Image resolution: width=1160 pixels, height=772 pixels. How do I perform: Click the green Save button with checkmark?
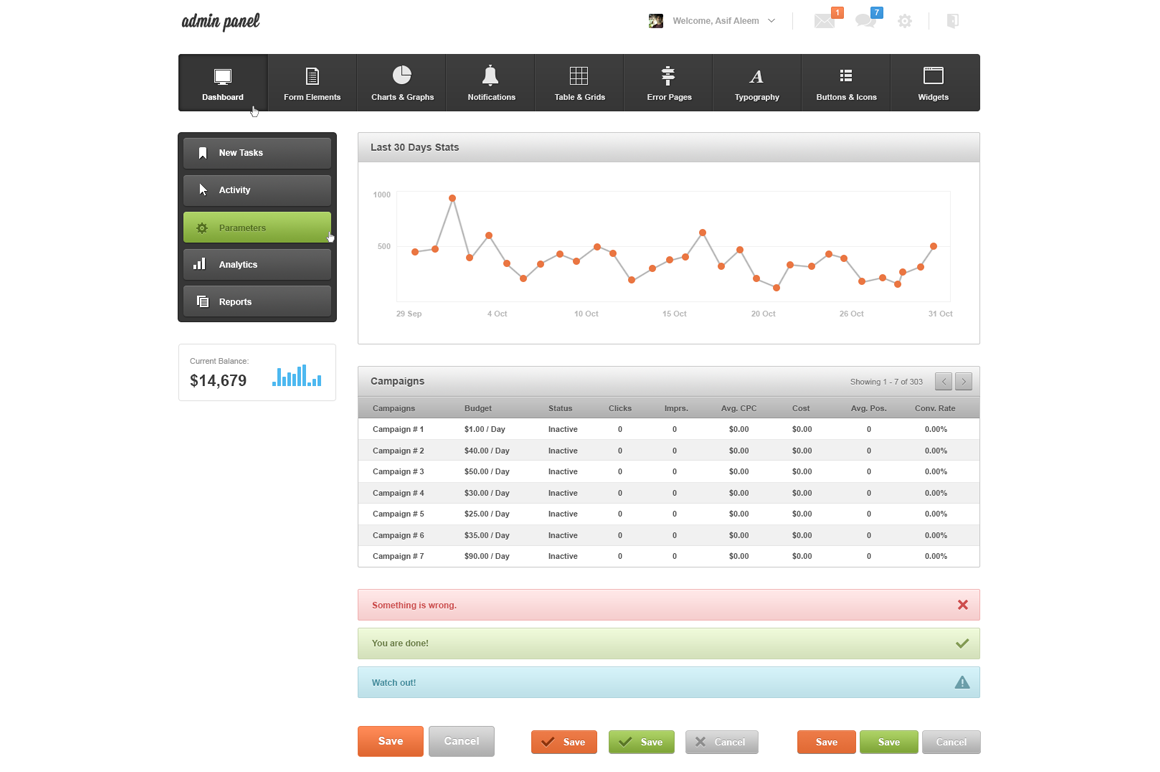(x=641, y=742)
